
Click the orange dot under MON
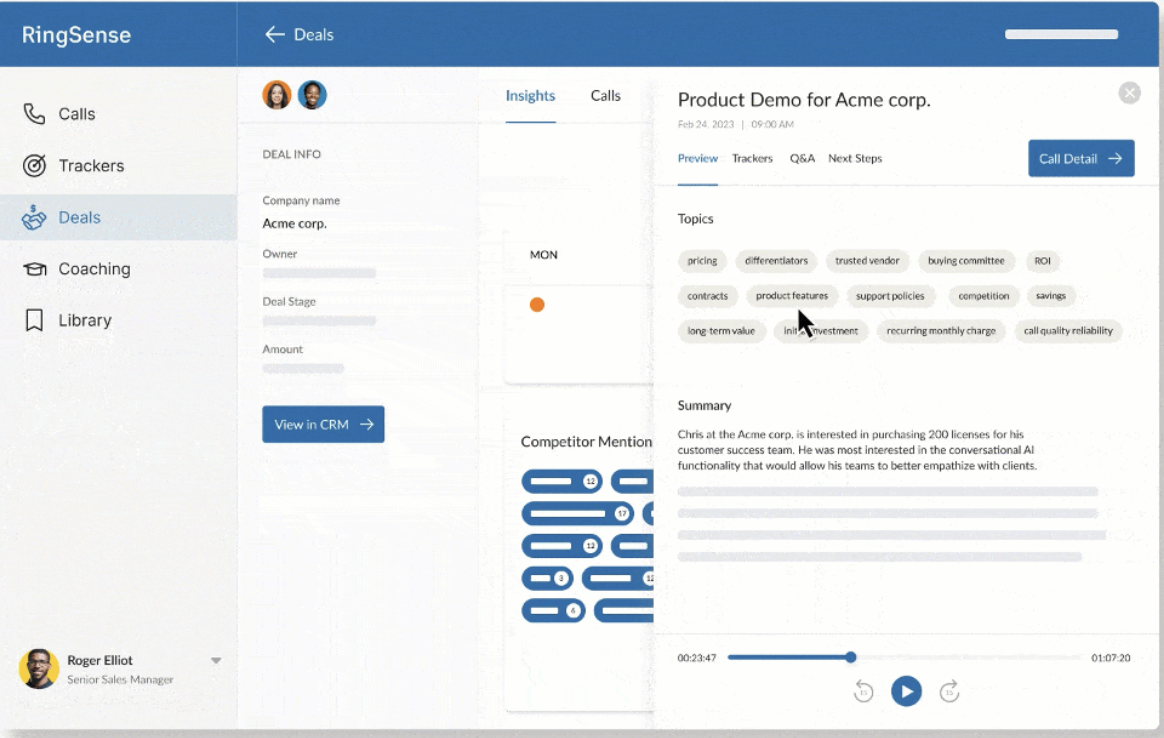click(537, 304)
